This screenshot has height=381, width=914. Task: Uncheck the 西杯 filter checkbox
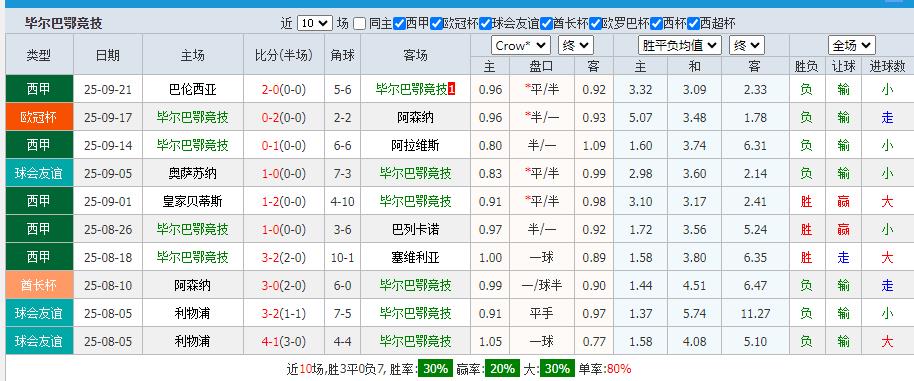[656, 24]
